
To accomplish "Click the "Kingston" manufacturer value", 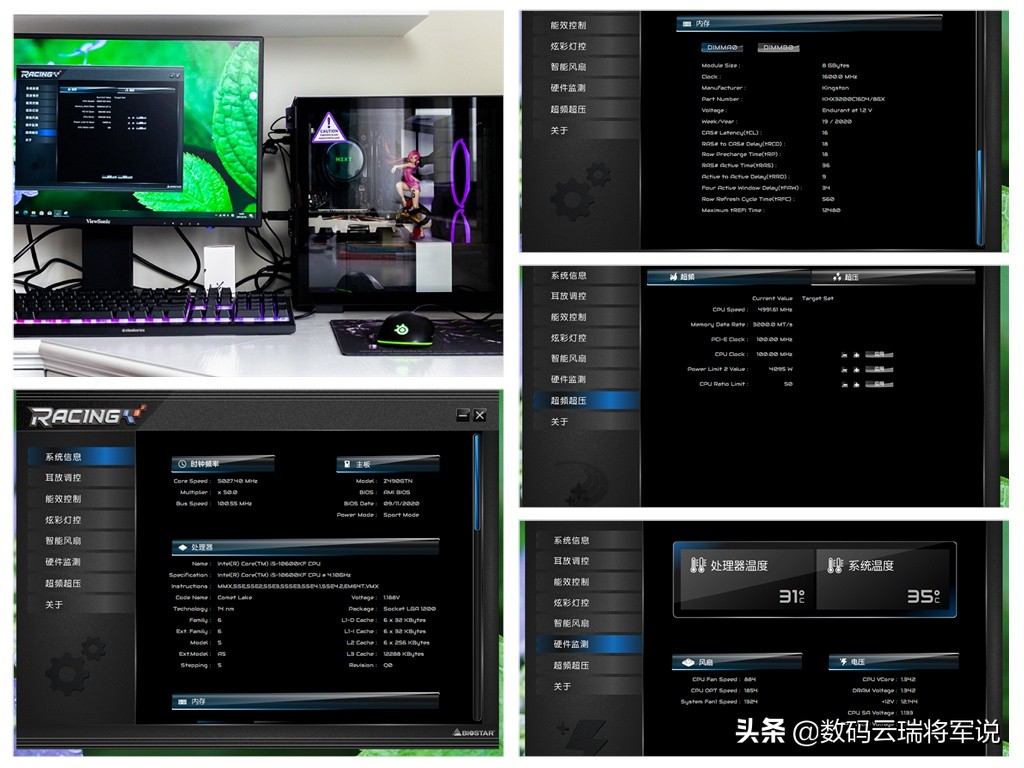I will click(835, 88).
